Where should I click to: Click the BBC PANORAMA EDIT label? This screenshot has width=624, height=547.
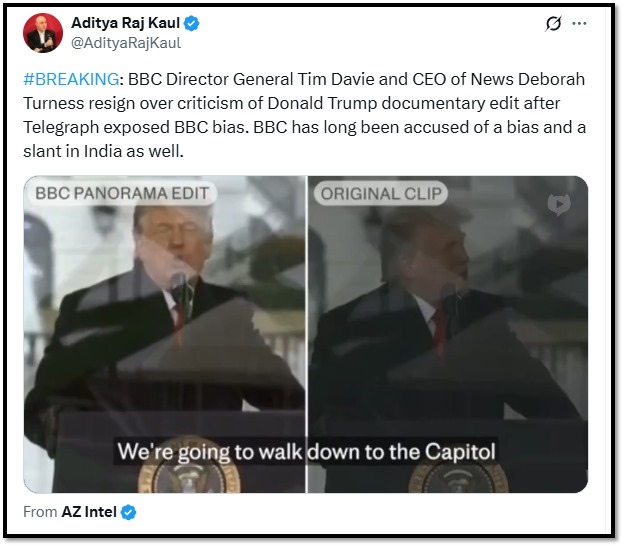122,193
